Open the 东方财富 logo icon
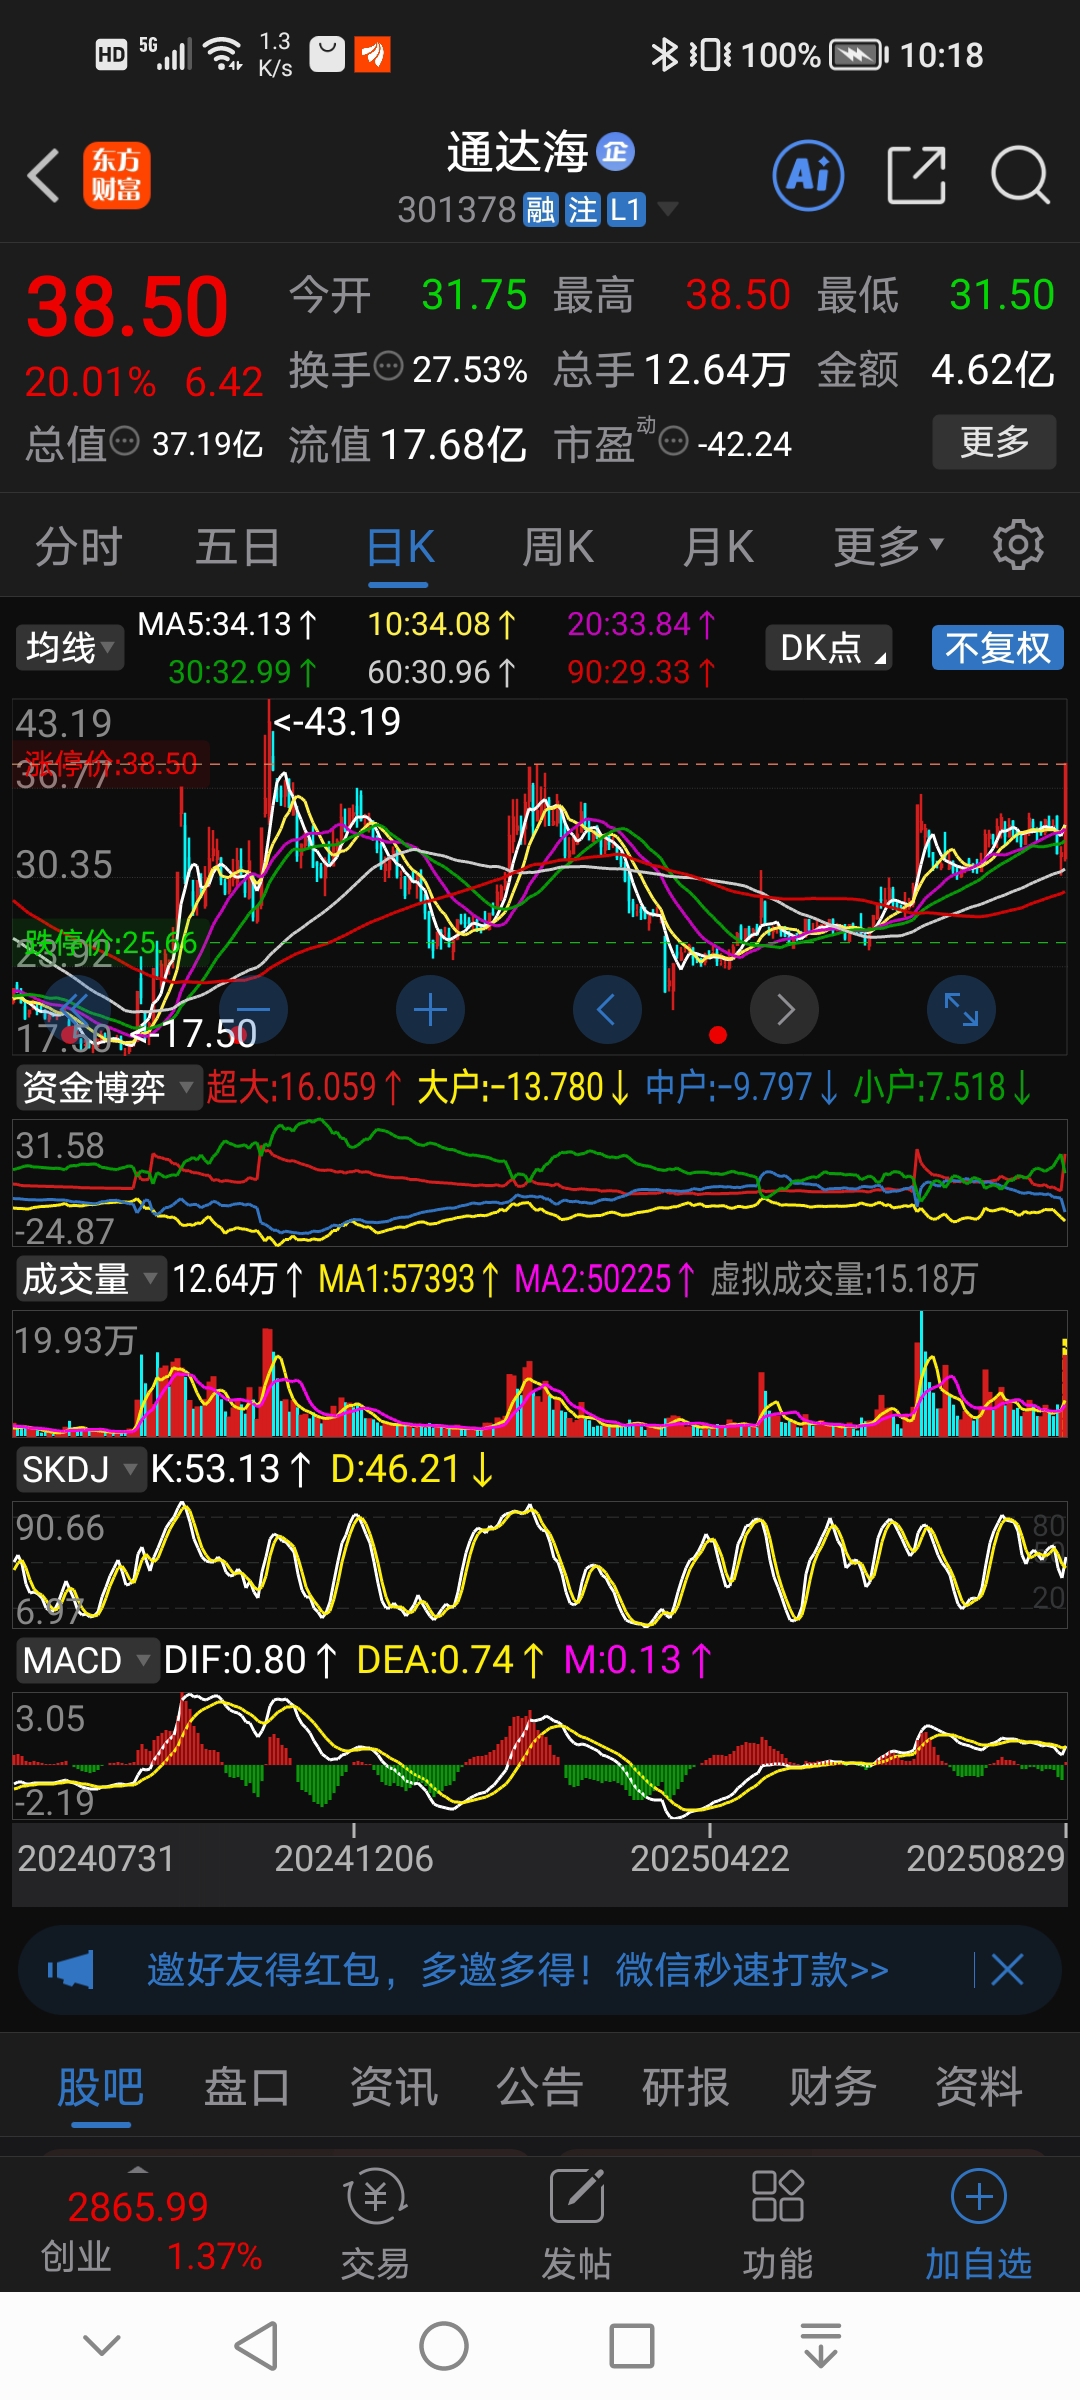Viewport: 1080px width, 2400px height. tap(117, 175)
